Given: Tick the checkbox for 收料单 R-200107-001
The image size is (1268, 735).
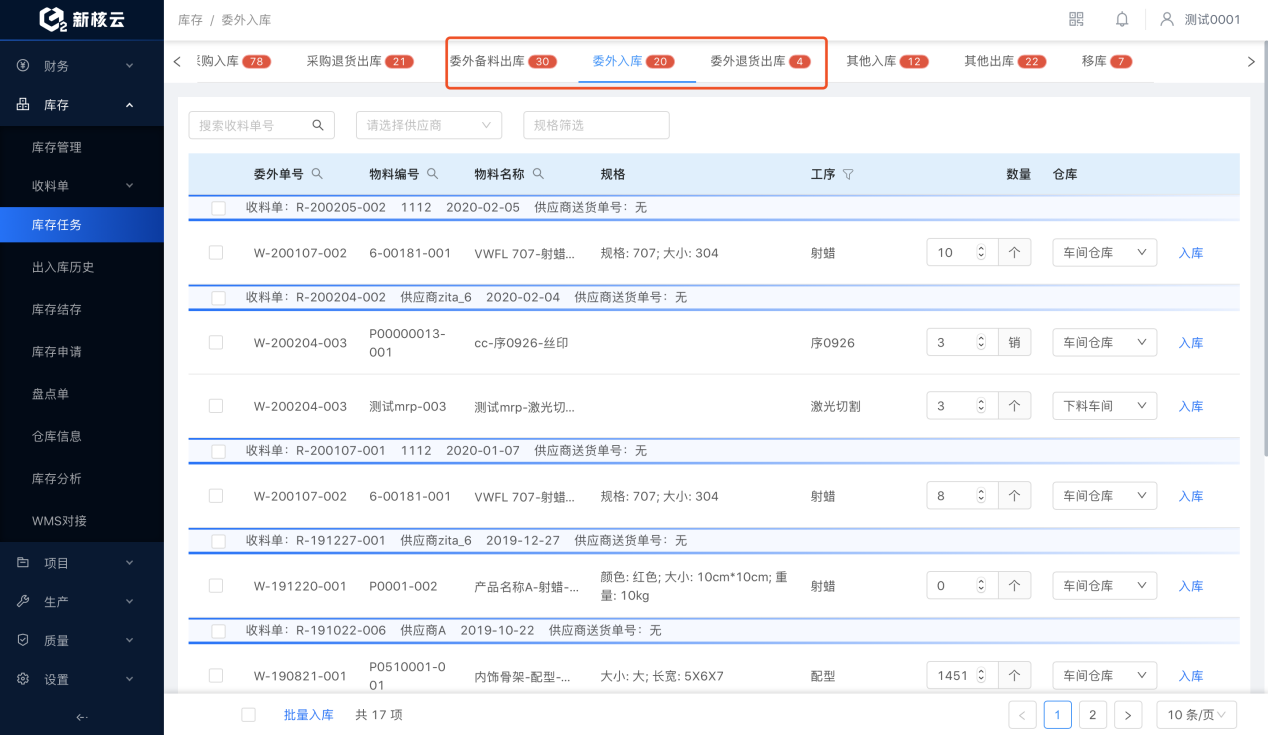Looking at the screenshot, I should (x=219, y=451).
